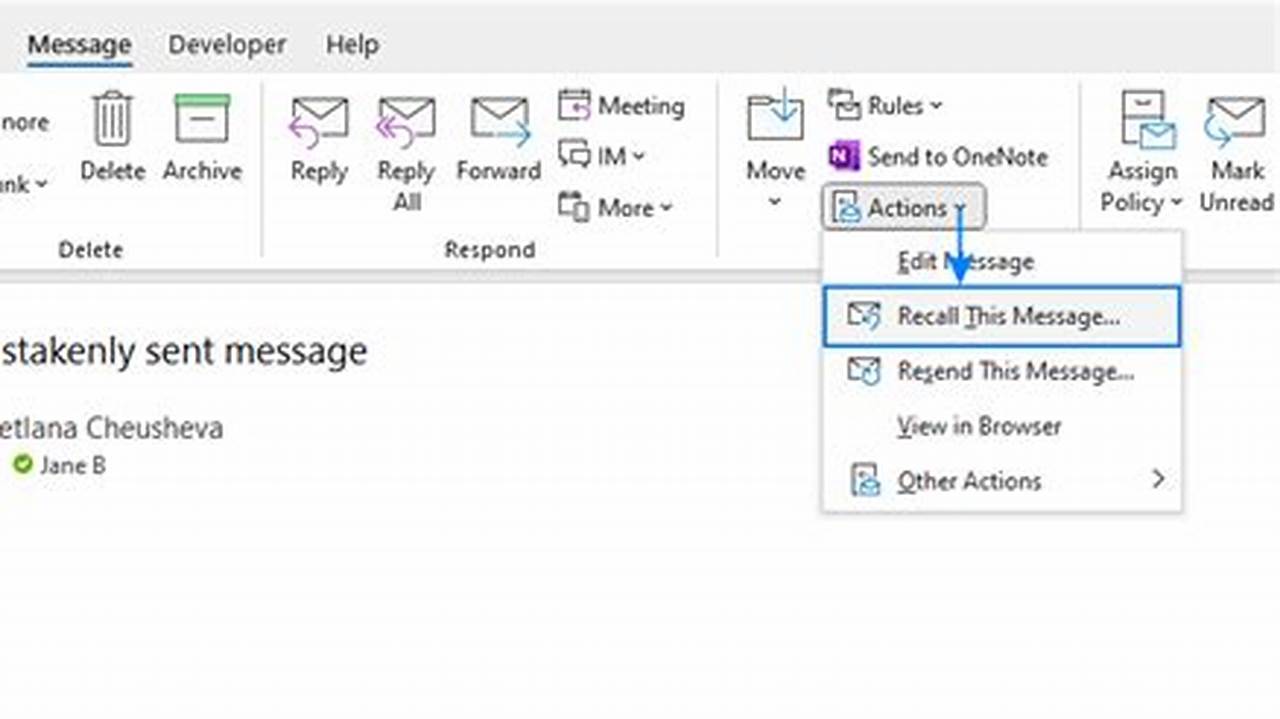Switch to the Developer tab
The width and height of the screenshot is (1280, 719).
[226, 45]
